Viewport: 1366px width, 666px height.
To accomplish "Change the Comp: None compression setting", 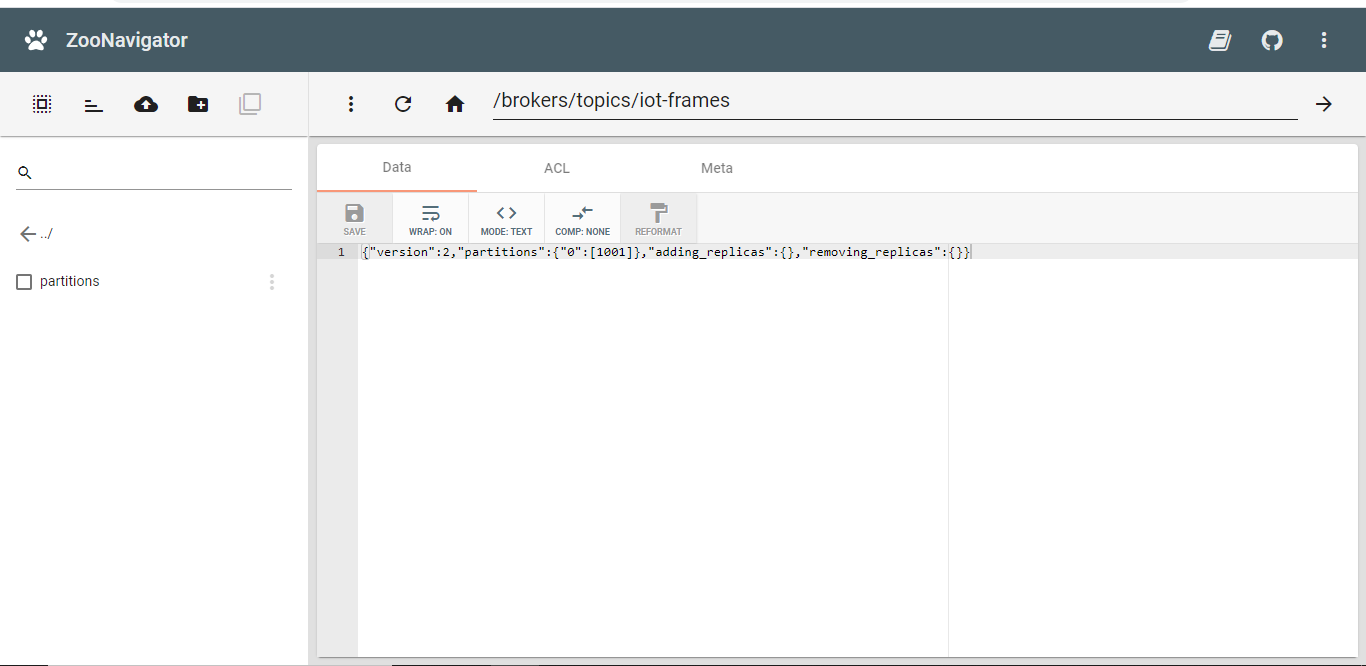I will [x=582, y=219].
